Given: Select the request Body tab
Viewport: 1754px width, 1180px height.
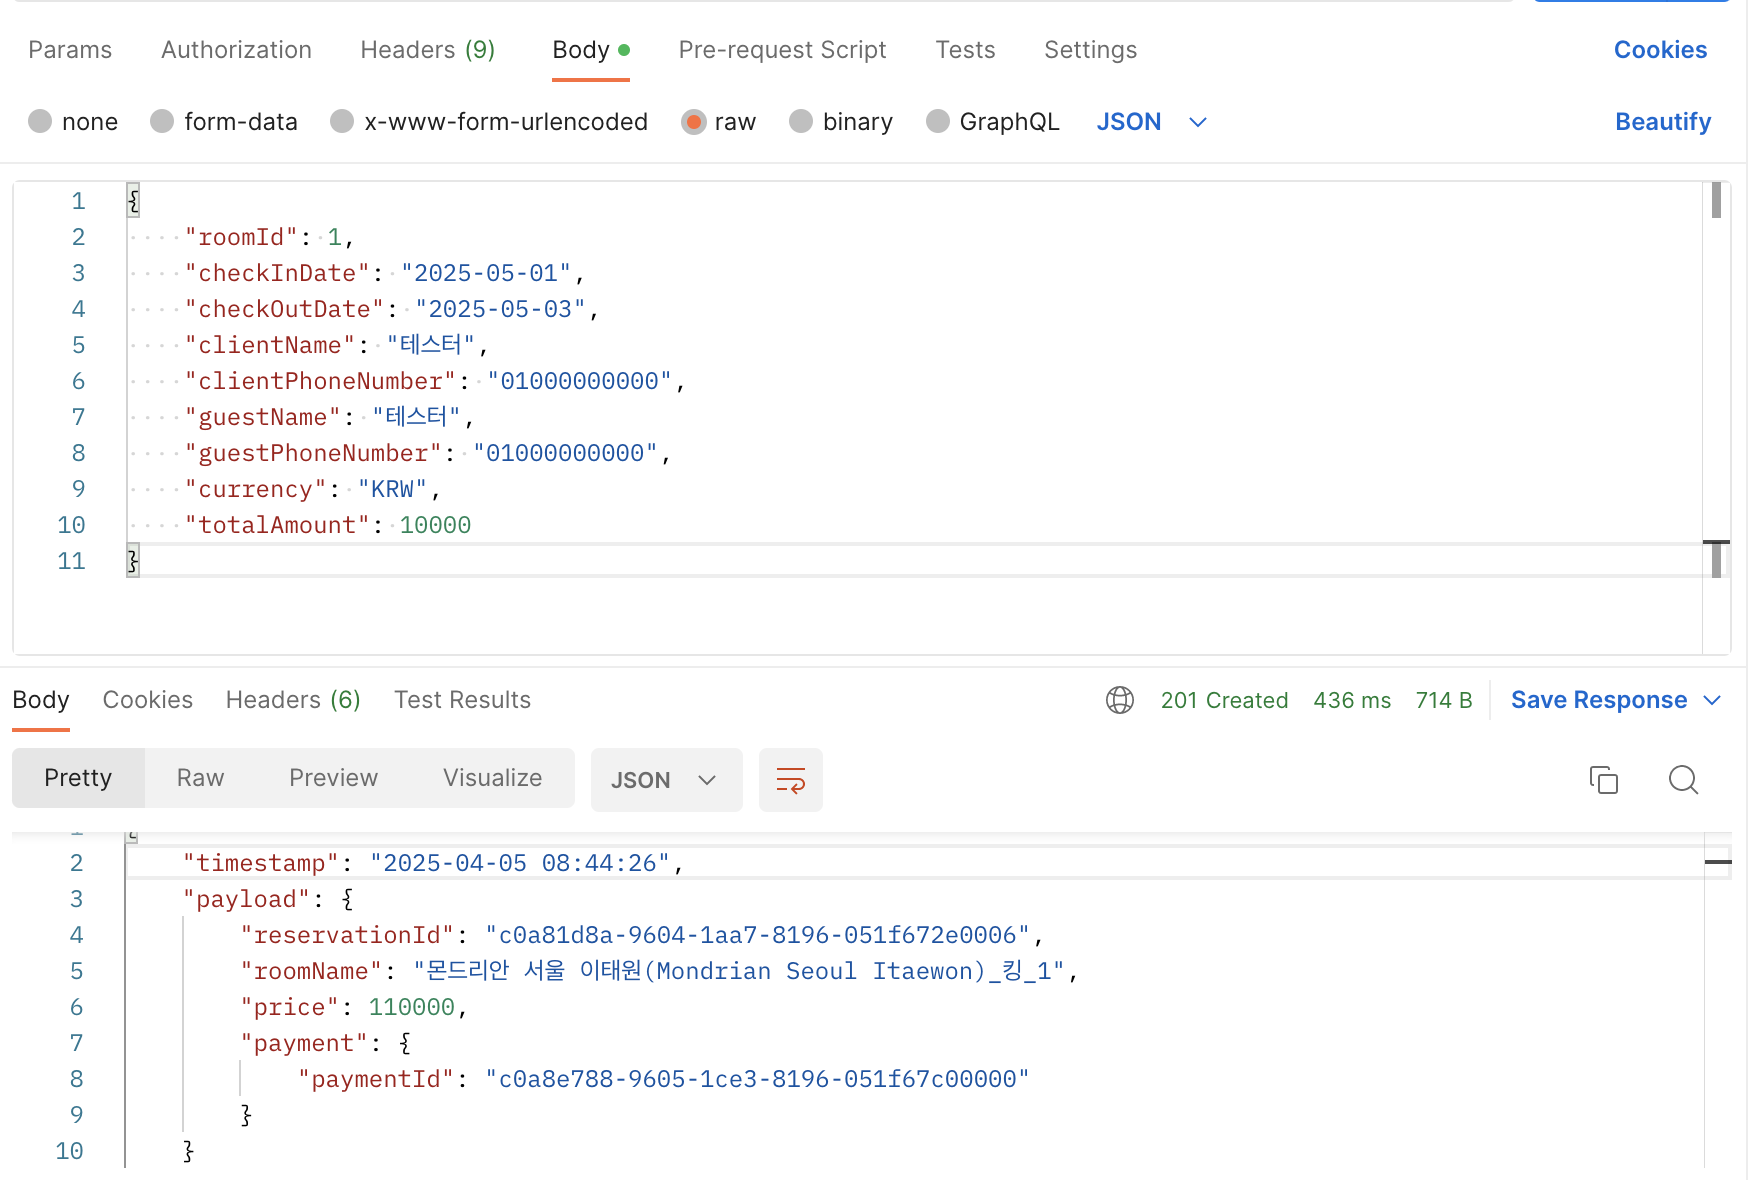Looking at the screenshot, I should click(x=590, y=50).
